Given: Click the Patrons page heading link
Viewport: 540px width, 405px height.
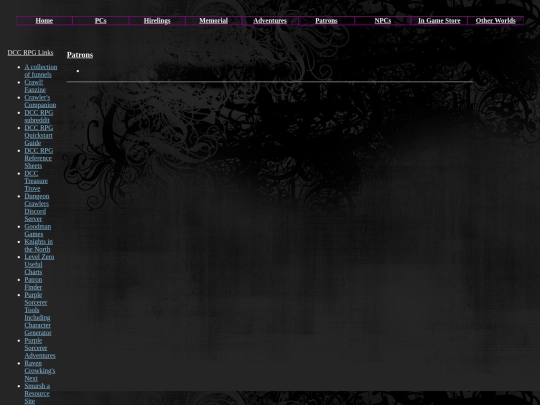Looking at the screenshot, I should [x=80, y=55].
